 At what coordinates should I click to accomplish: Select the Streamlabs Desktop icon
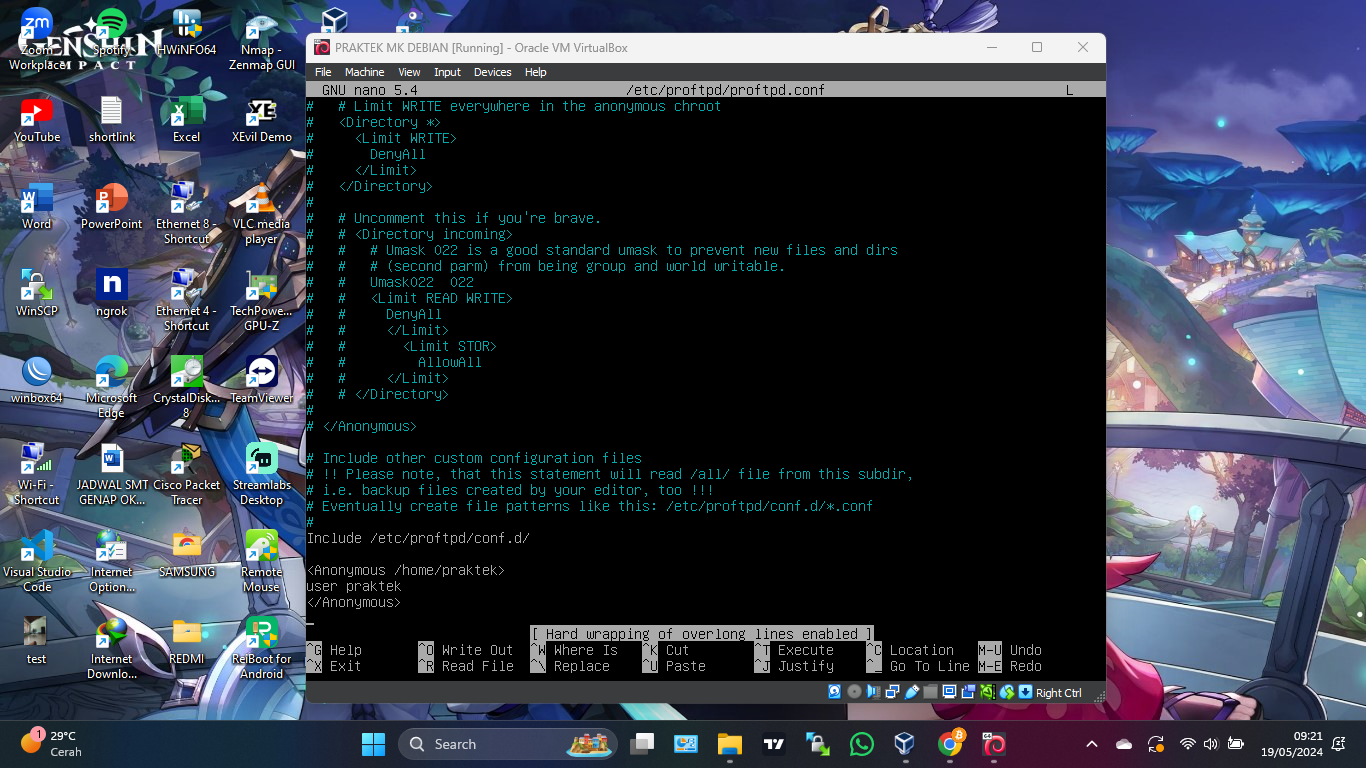[x=262, y=474]
